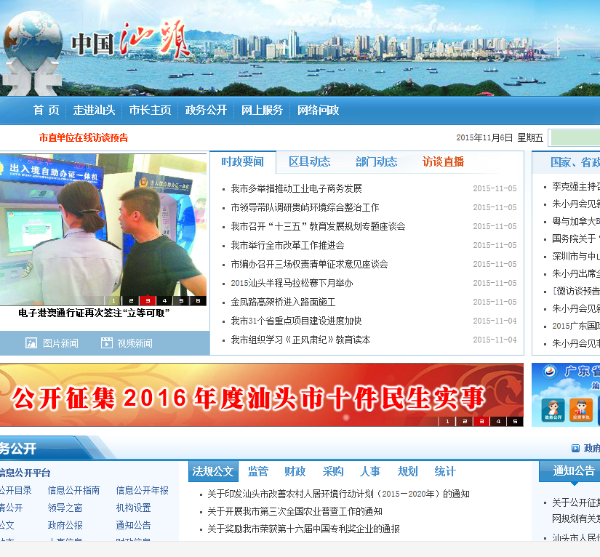Select highlighted slide 3 of the photo carousel

click(148, 301)
